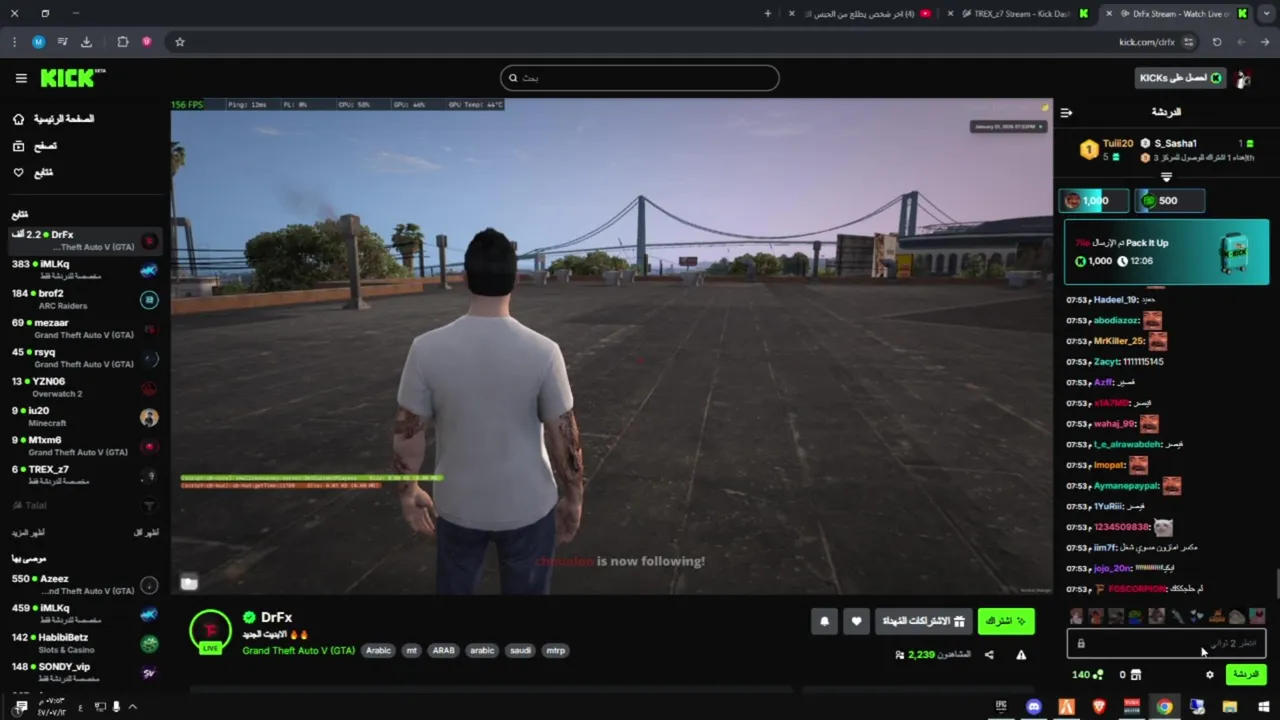The width and height of the screenshot is (1280, 720).
Task: Open TREX_z7 channel in sidebar
Action: coord(84,475)
